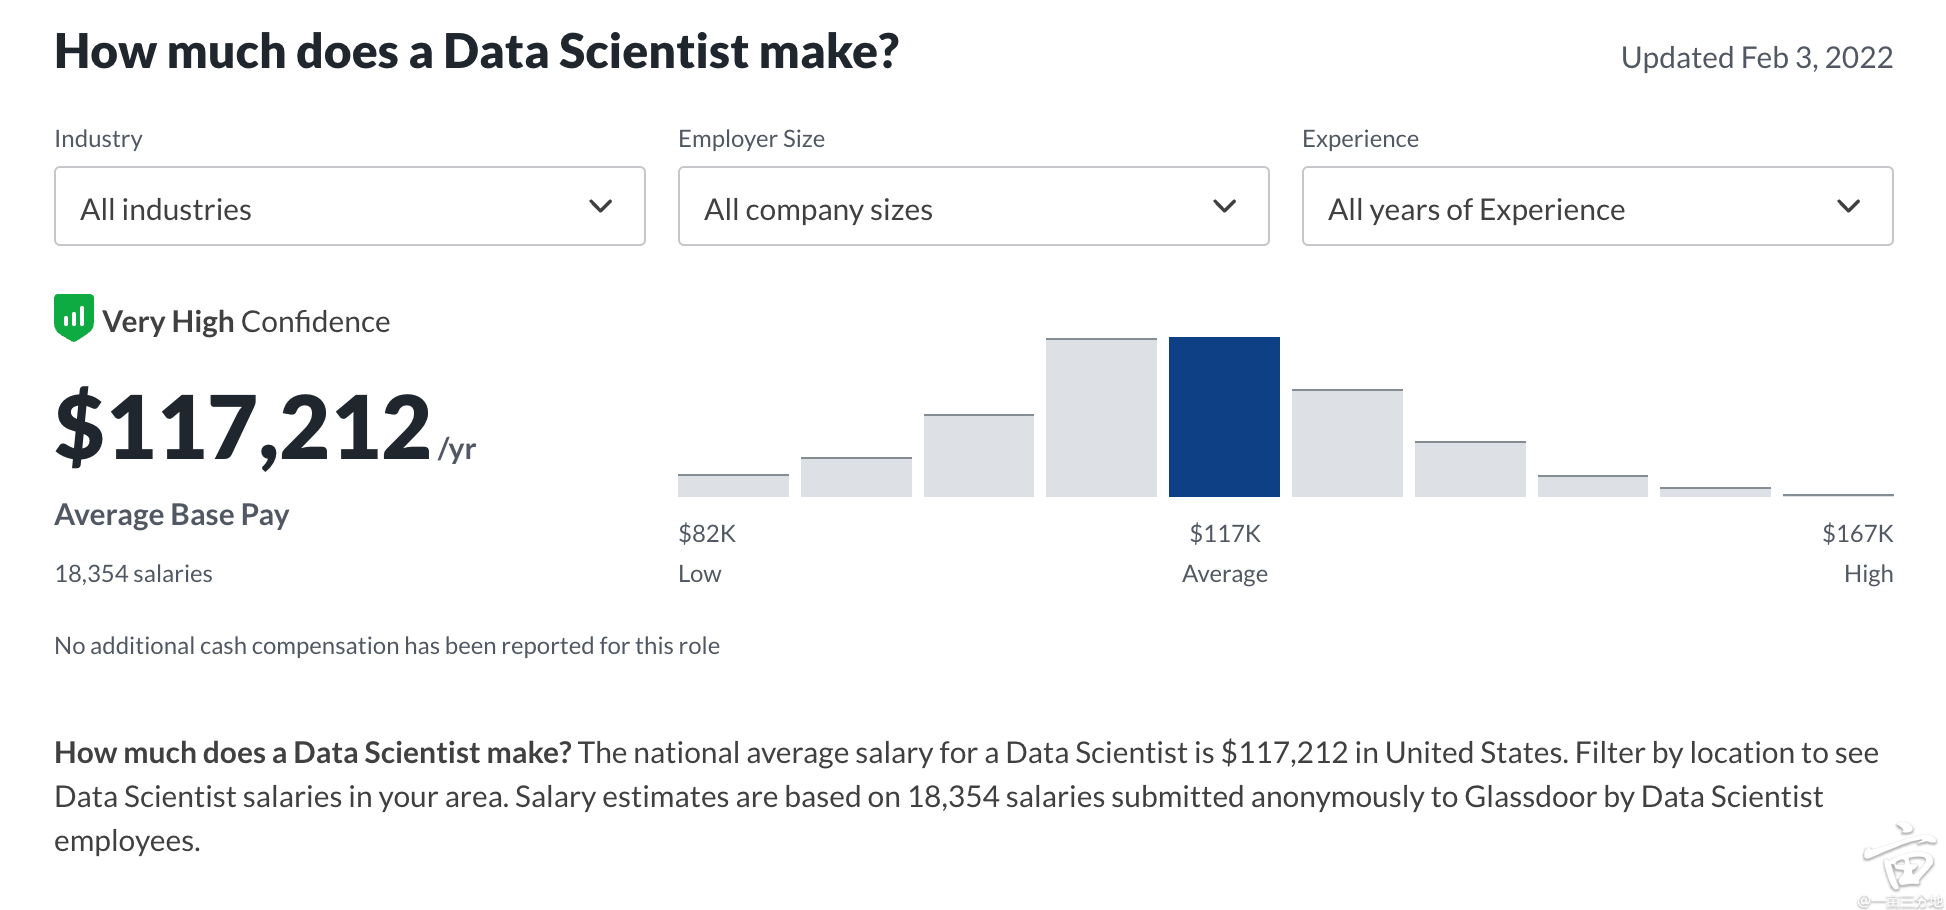Click the $82K Low label

tap(707, 552)
